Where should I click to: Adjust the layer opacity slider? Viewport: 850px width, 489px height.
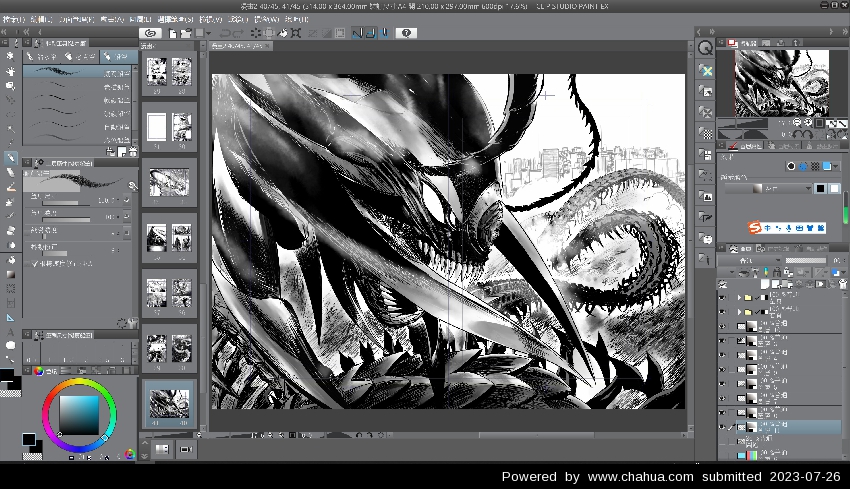pyautogui.click(x=806, y=261)
